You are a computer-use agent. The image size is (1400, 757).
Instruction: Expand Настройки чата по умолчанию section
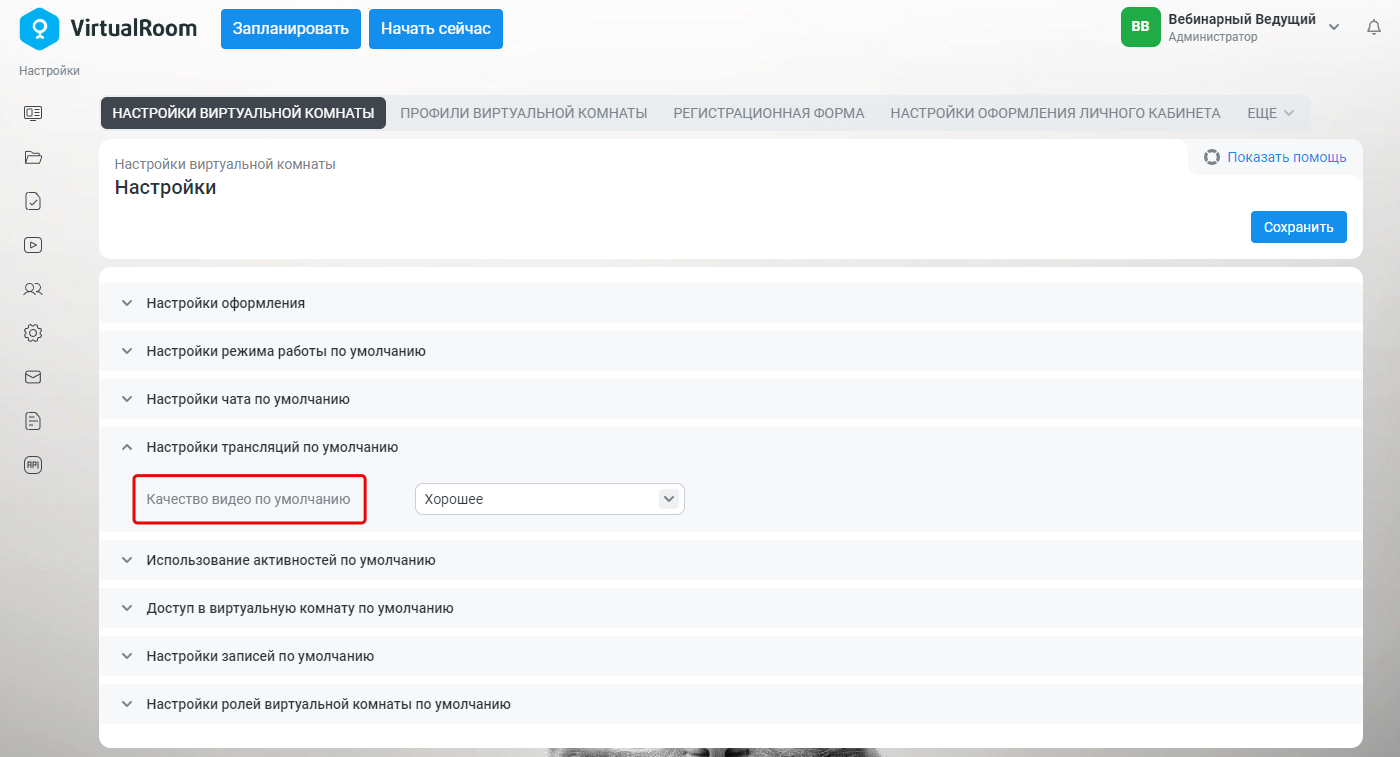(730, 399)
